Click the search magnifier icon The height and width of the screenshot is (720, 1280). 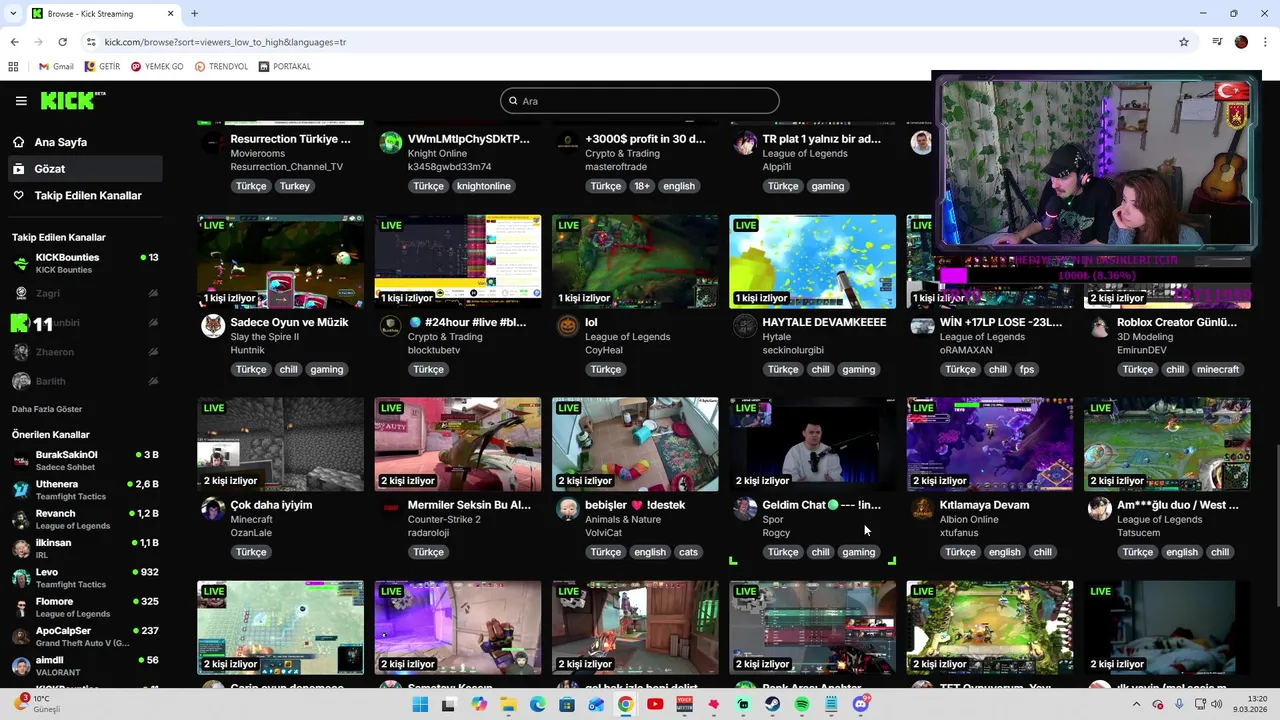513,101
